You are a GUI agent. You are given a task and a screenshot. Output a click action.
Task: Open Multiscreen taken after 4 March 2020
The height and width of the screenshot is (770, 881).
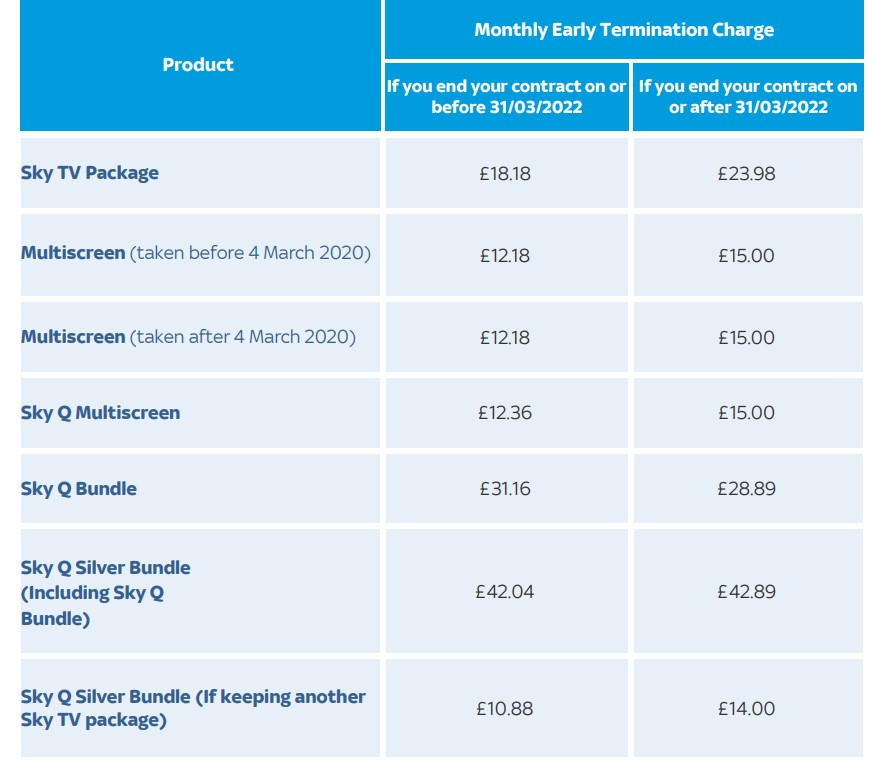pos(188,337)
